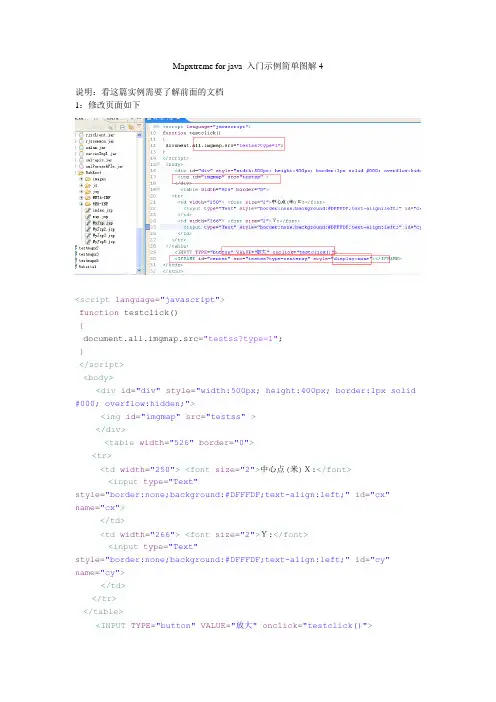The height and width of the screenshot is (702, 496).
Task: Click the images folder icon in the tree
Action: 88,179
